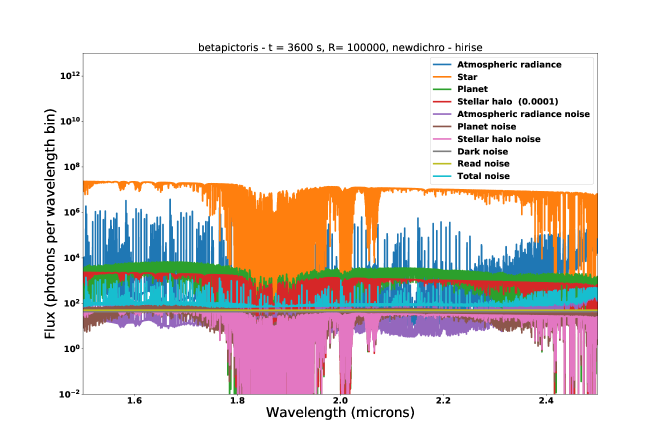Select 'Stellar halo noise' legend label
This screenshot has height=443, width=664.
click(499, 139)
